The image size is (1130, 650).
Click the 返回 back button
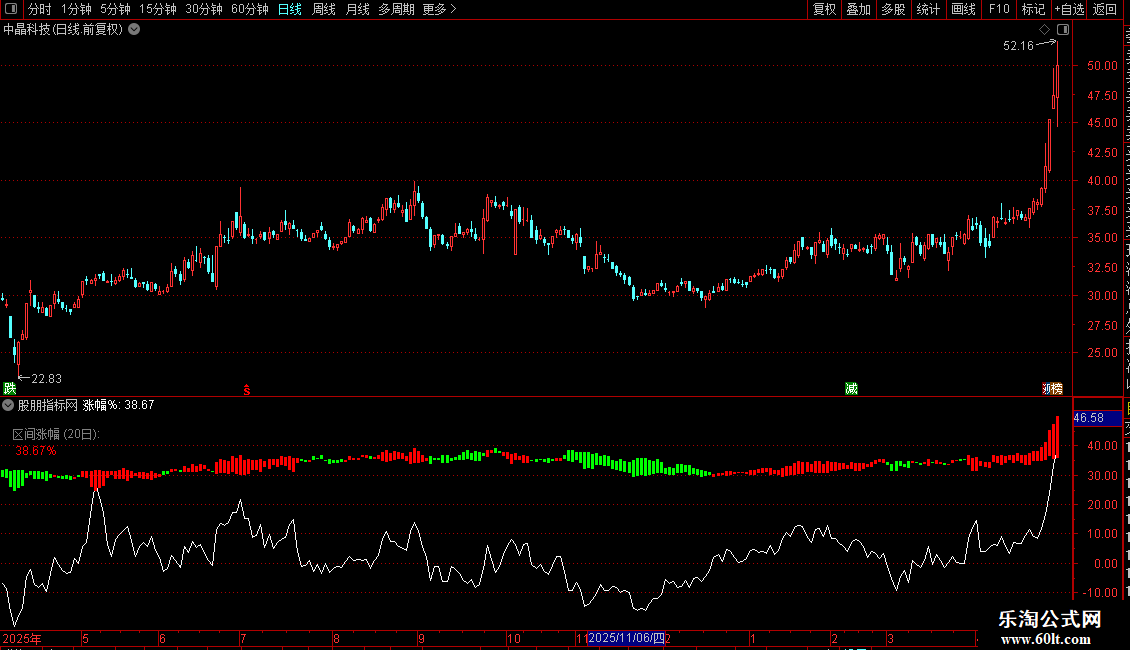coord(1105,9)
